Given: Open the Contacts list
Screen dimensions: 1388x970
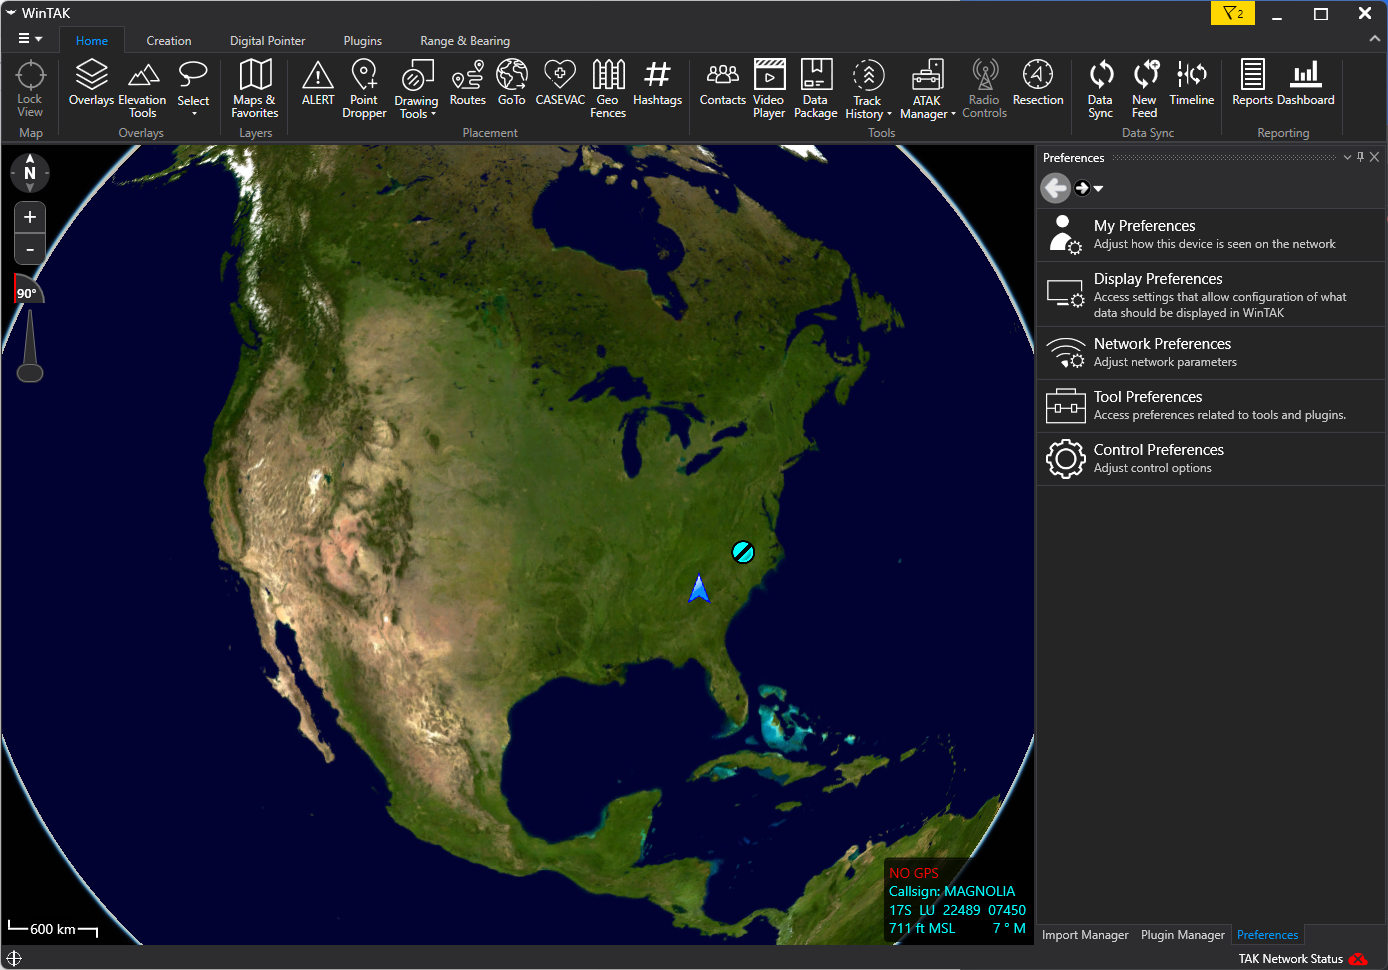Looking at the screenshot, I should (x=722, y=84).
